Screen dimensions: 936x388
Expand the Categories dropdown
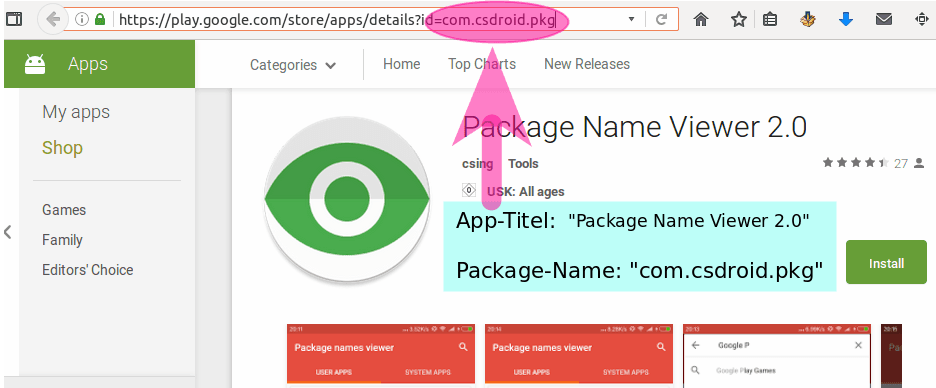click(292, 64)
